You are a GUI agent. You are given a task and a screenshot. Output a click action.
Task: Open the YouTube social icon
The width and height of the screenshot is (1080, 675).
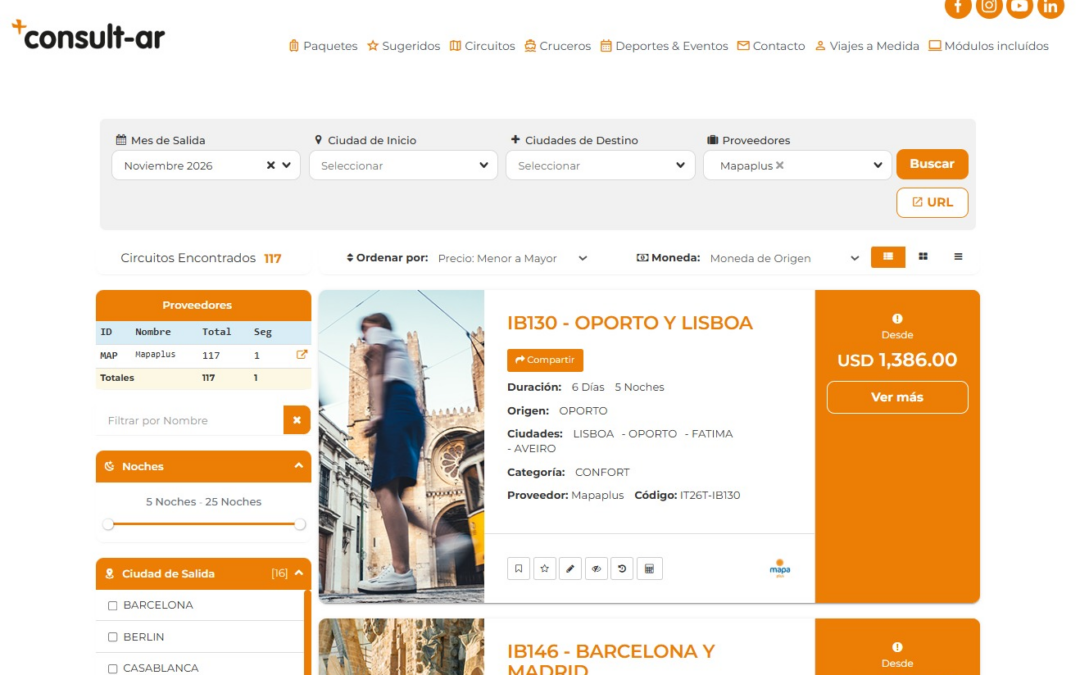pyautogui.click(x=1019, y=7)
